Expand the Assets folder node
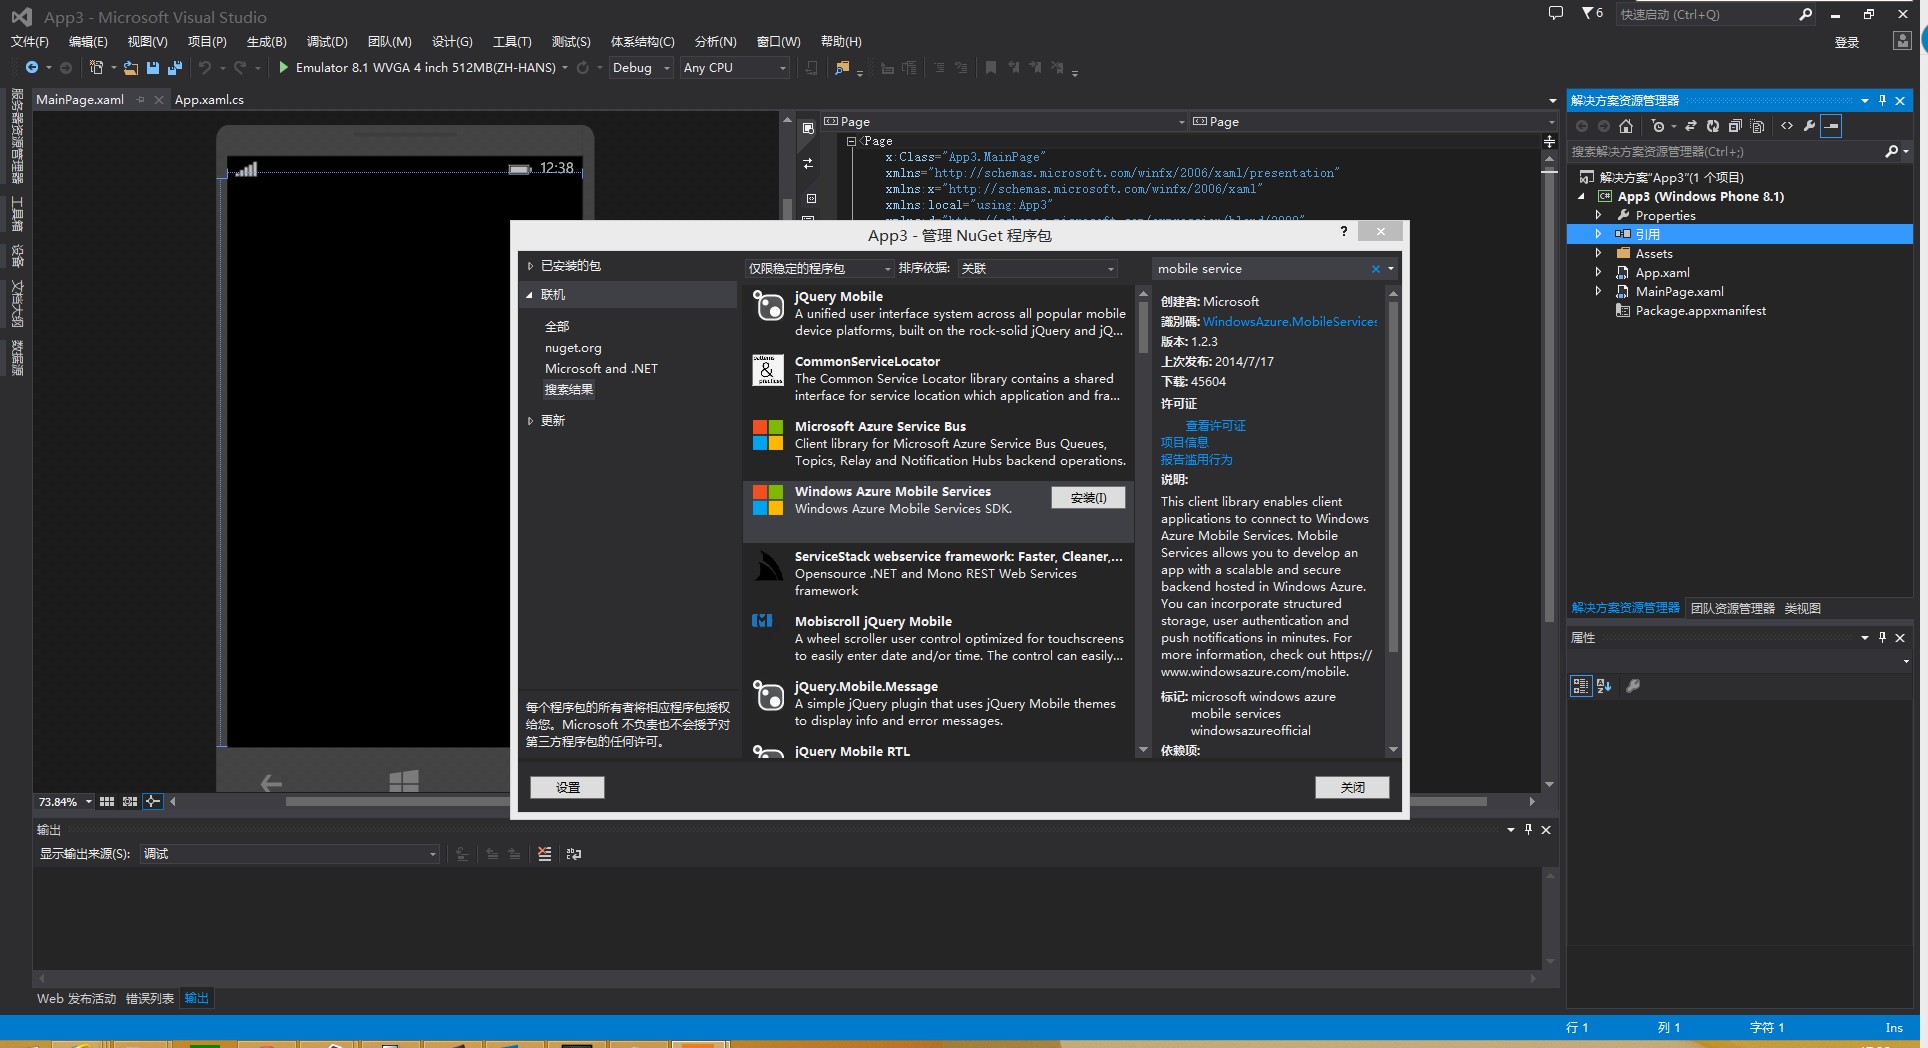1928x1048 pixels. 1598,253
